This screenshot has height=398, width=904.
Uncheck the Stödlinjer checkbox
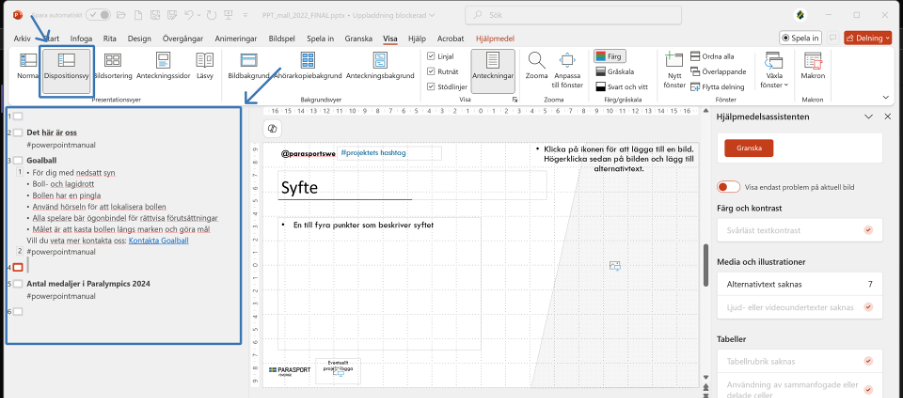[431, 87]
